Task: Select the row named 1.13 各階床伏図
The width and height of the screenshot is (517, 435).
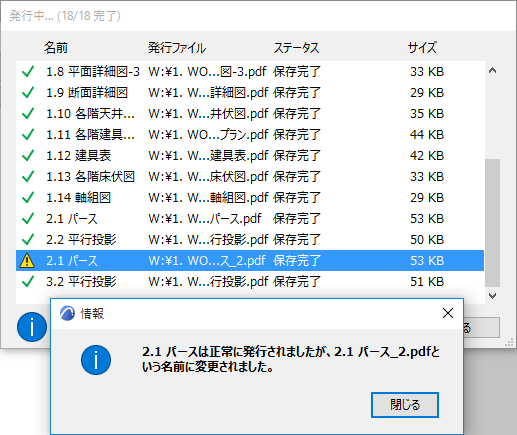Action: point(250,176)
